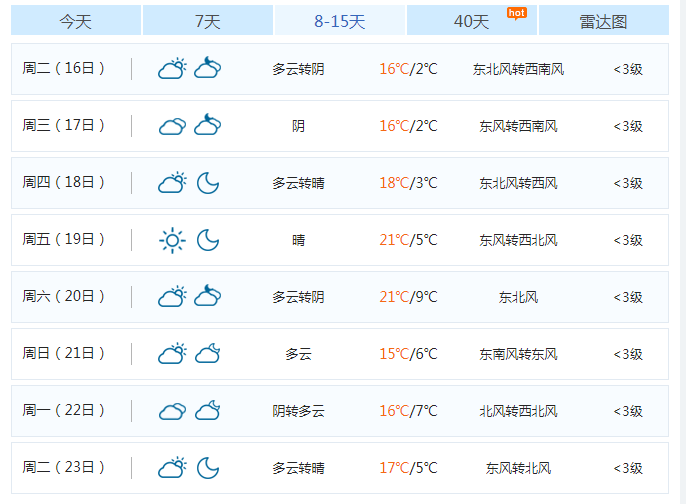Click the night cloudy icon for 周六 20日
The width and height of the screenshot is (686, 504).
[x=208, y=296]
